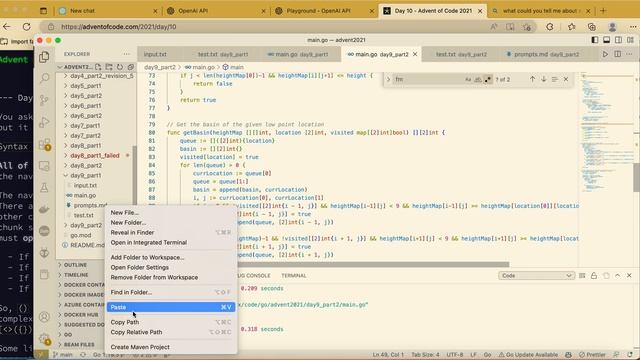Maximize the bottom panel size

coord(618,276)
